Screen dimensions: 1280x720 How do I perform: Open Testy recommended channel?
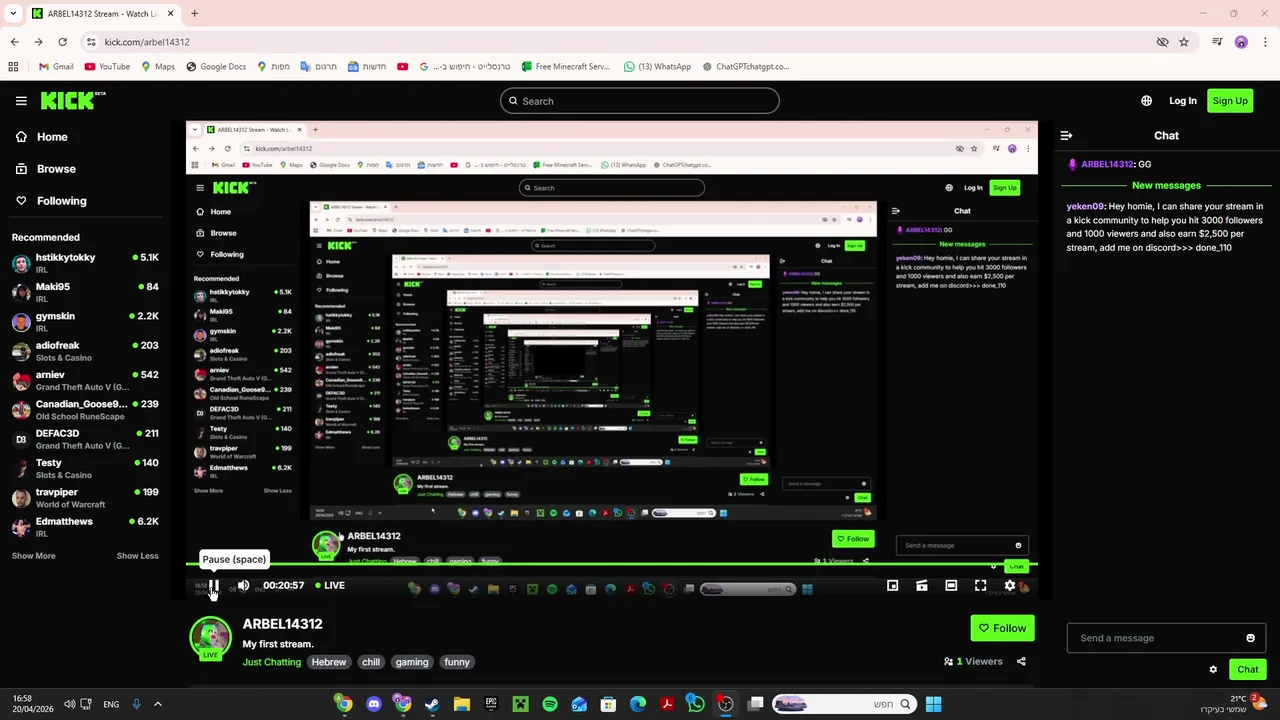tap(85, 468)
